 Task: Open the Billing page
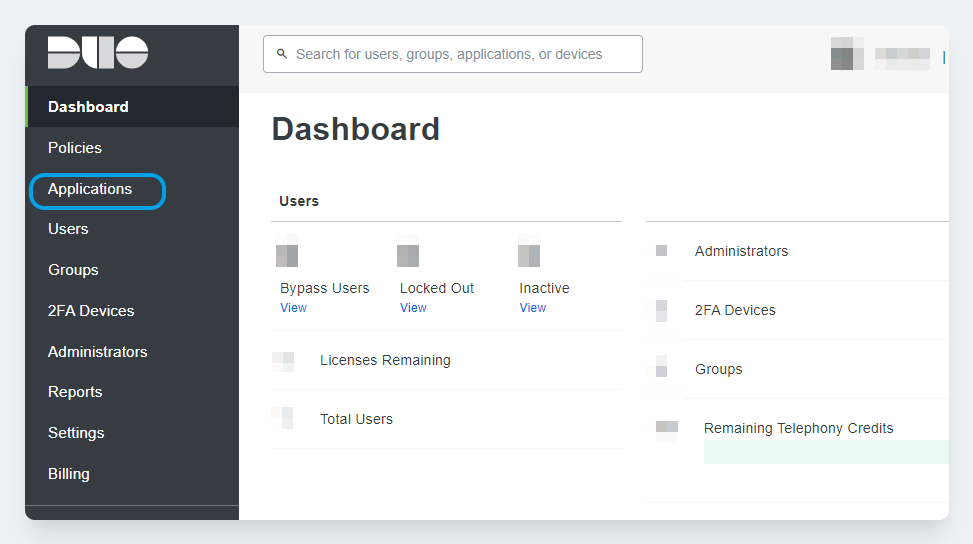[x=68, y=474]
